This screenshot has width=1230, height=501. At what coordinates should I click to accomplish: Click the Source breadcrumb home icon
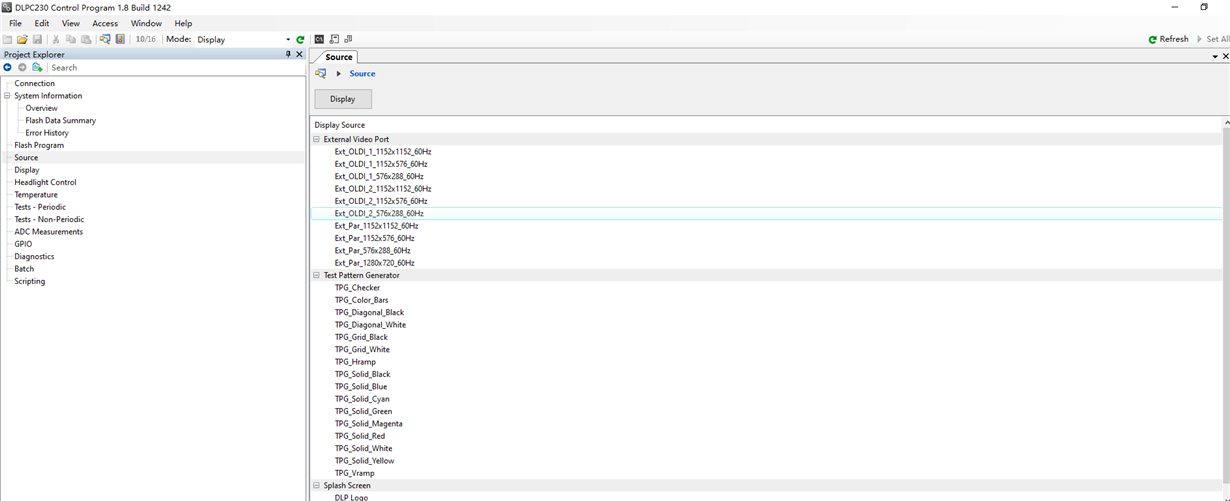tap(321, 73)
